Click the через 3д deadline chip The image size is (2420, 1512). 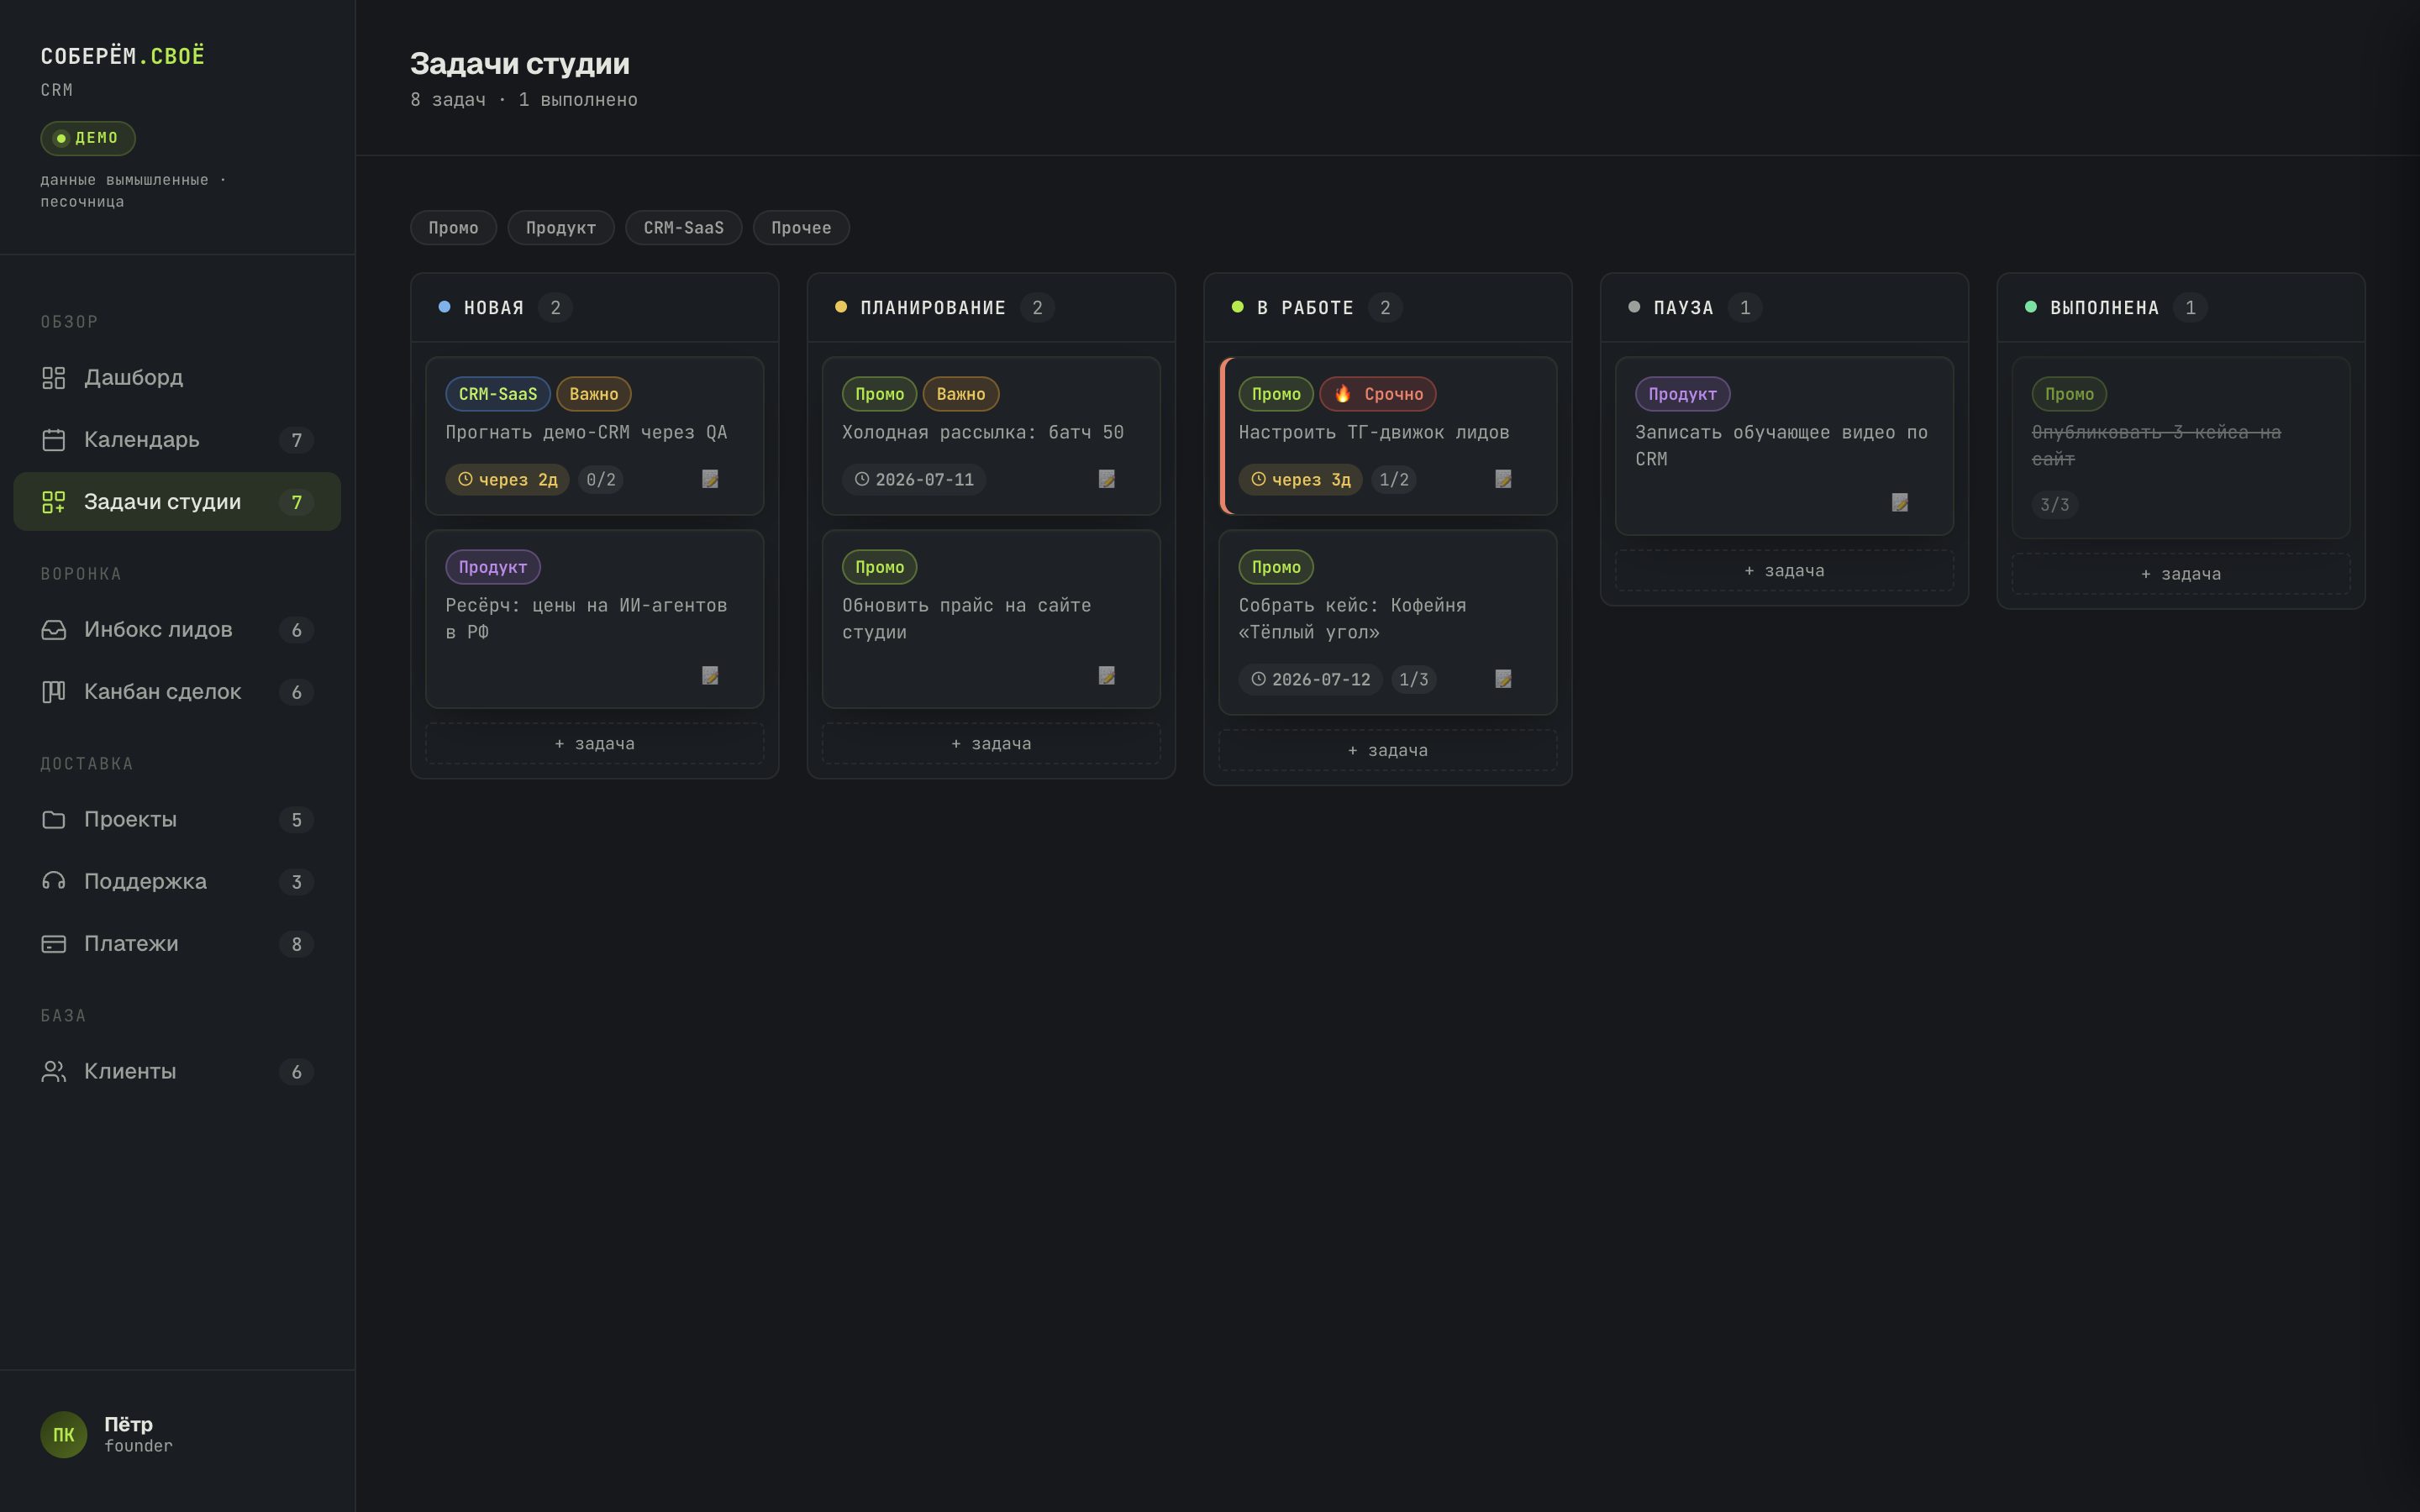click(1300, 480)
